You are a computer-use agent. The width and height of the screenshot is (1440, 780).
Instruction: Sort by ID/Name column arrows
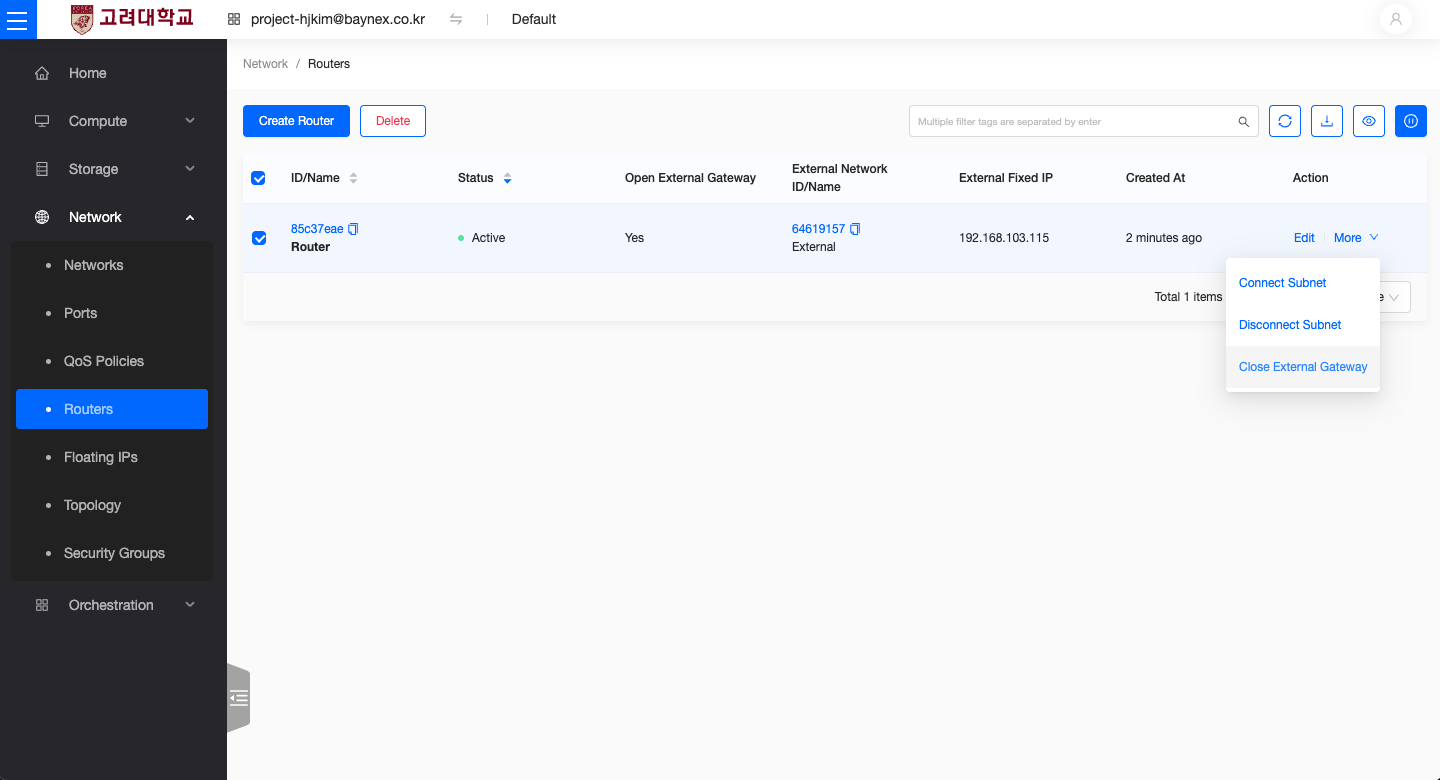coord(353,178)
